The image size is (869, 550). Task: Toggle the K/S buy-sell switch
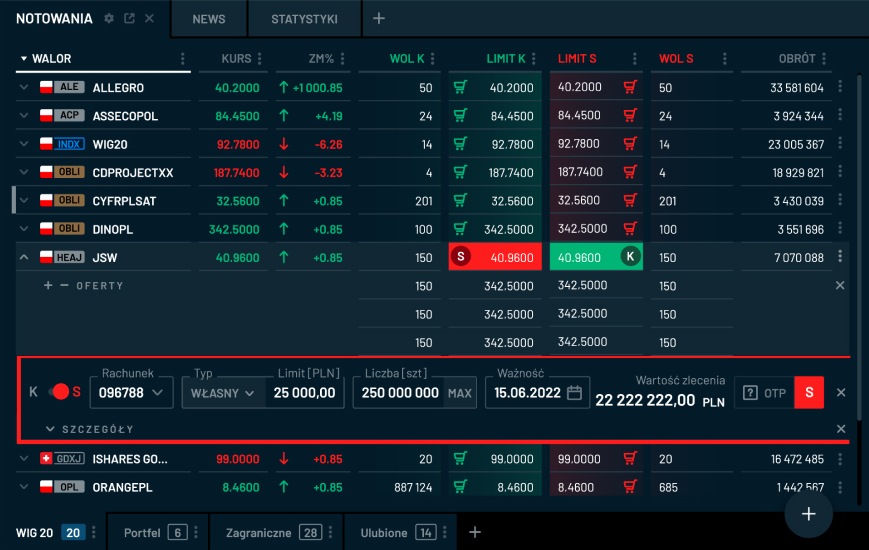point(61,392)
